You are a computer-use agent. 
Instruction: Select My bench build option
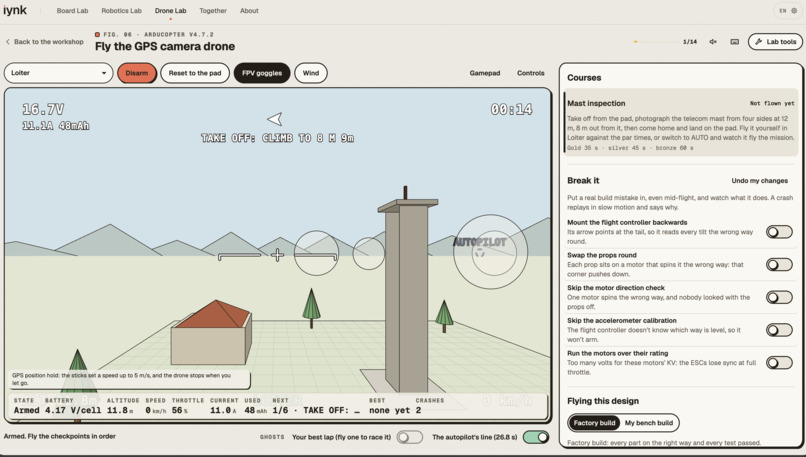649,423
